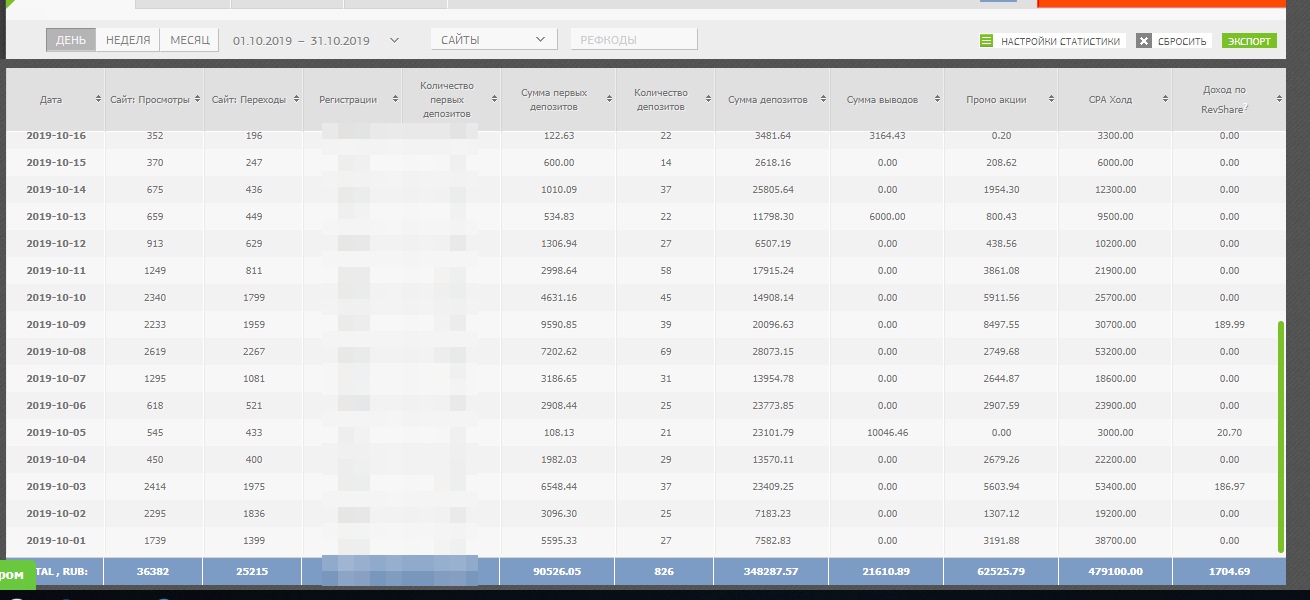The height and width of the screenshot is (600, 1310).
Task: Click the green vertical table scrollbar
Action: point(1281,436)
